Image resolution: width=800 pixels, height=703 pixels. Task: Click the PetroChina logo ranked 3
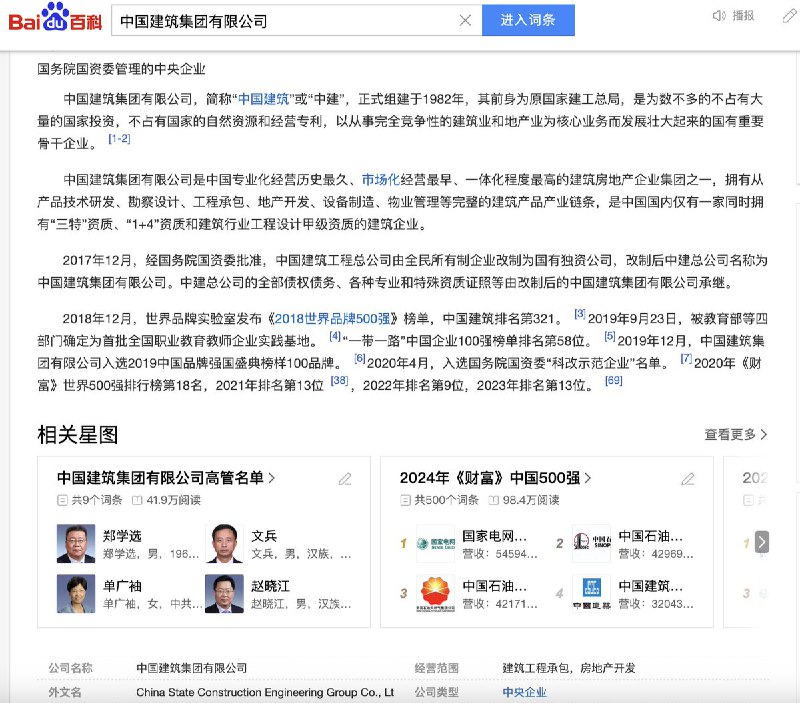436,593
